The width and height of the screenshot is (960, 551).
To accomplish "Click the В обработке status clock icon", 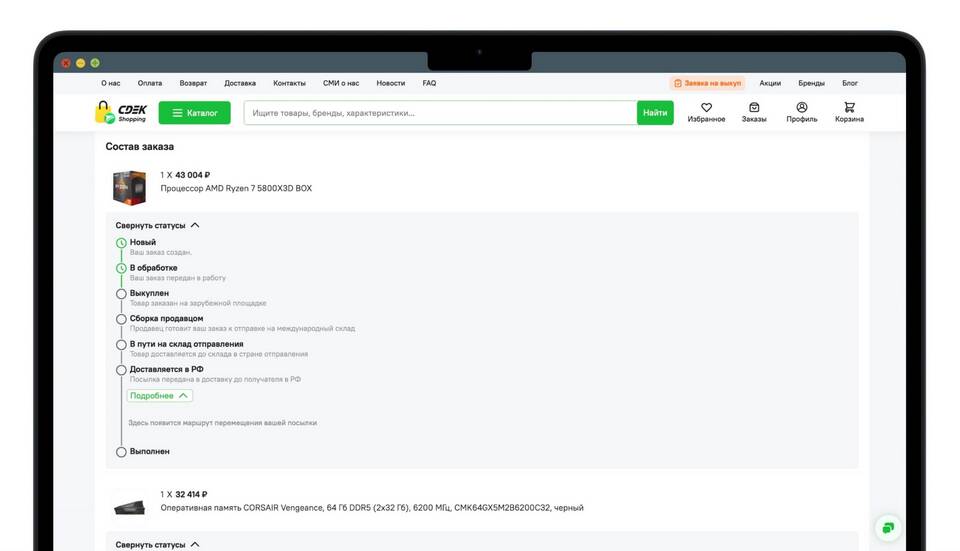I will (x=121, y=268).
